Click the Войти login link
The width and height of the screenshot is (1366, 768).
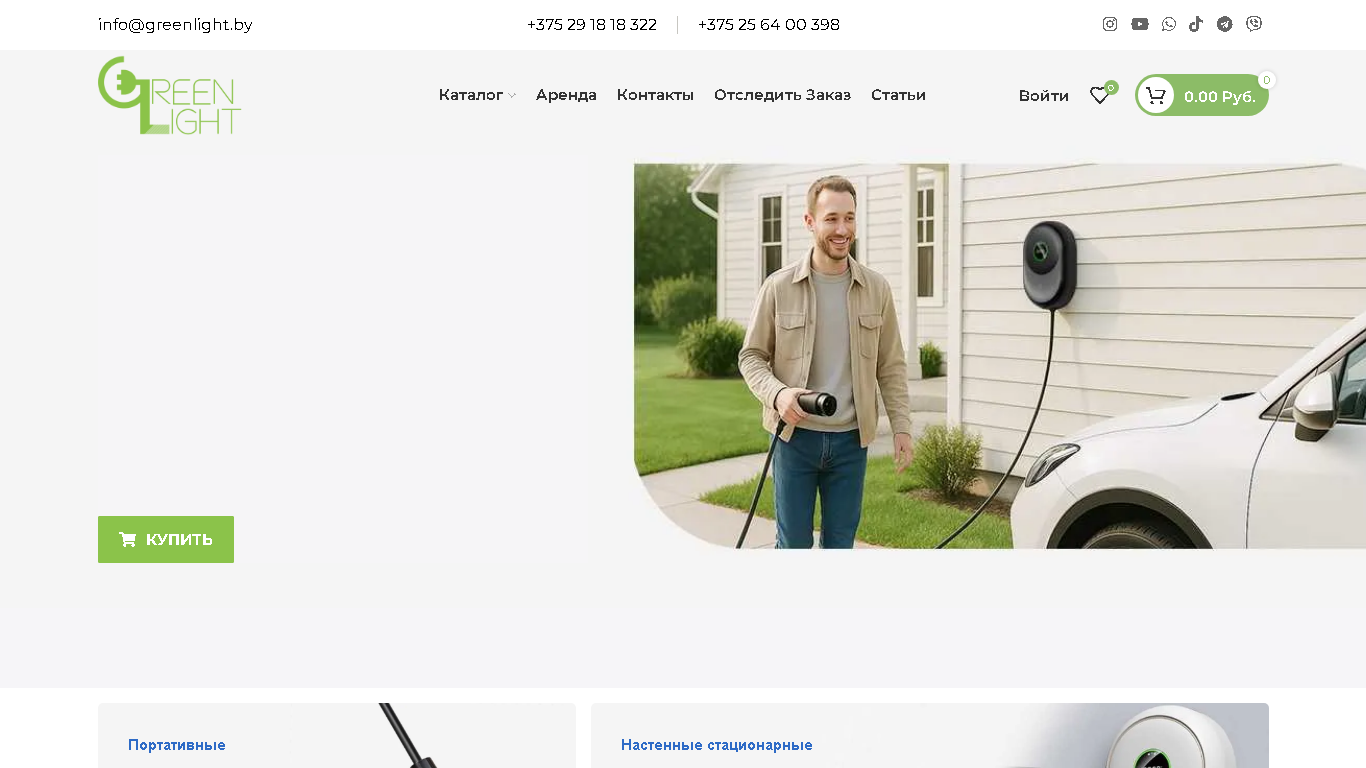1044,96
